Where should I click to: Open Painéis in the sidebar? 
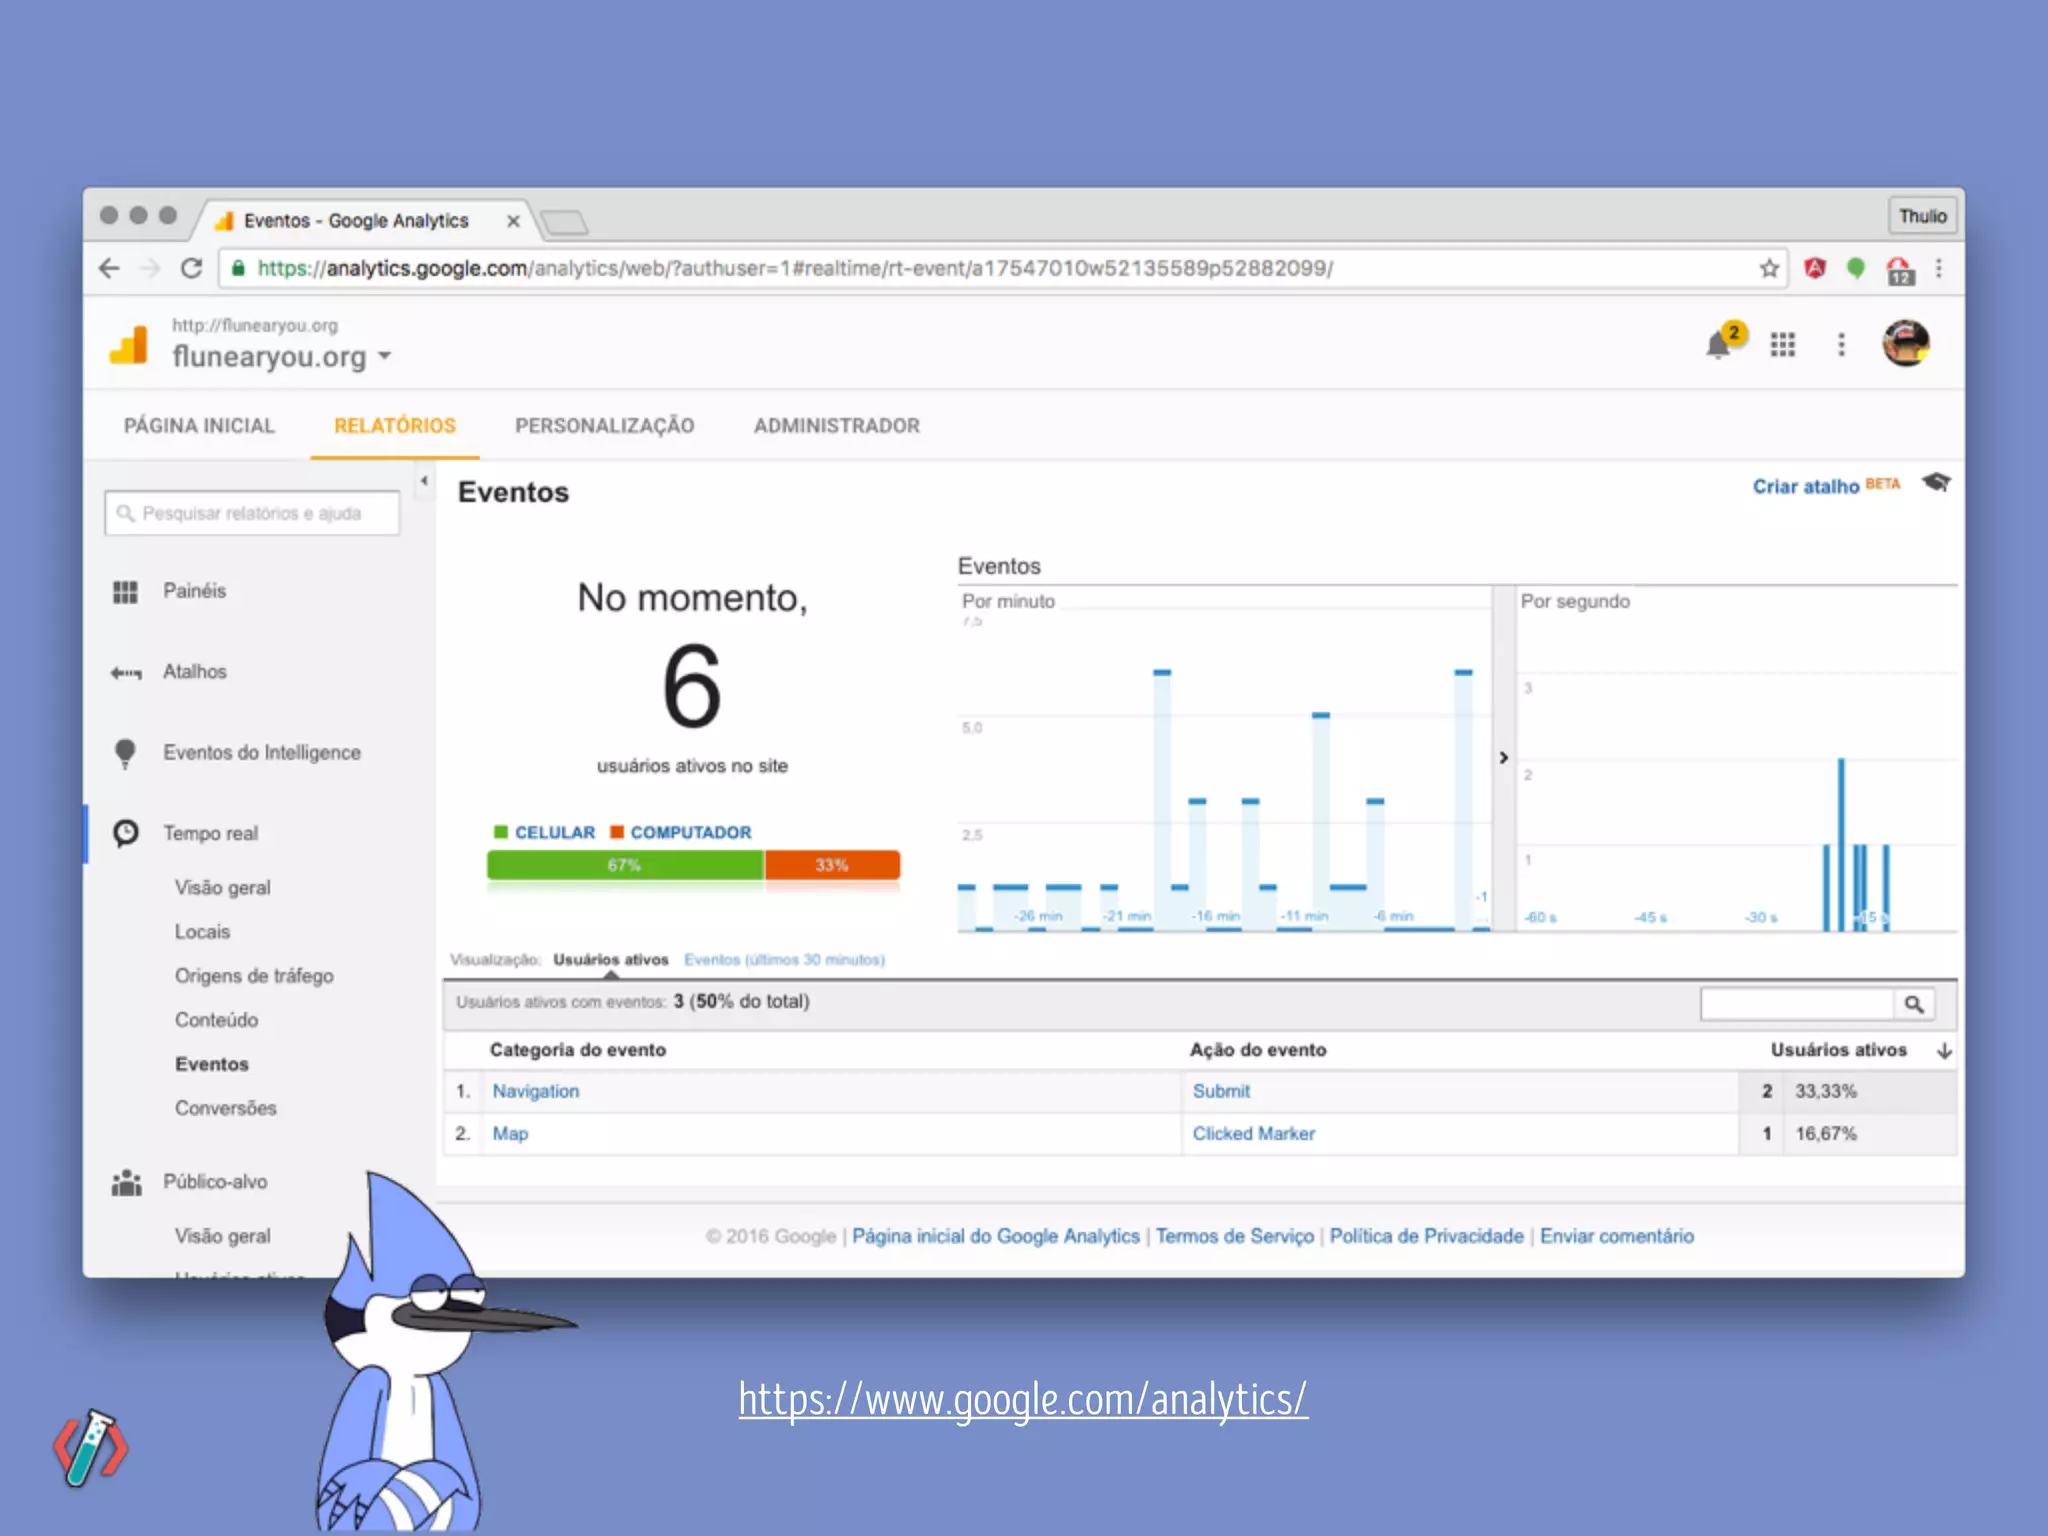tap(195, 591)
